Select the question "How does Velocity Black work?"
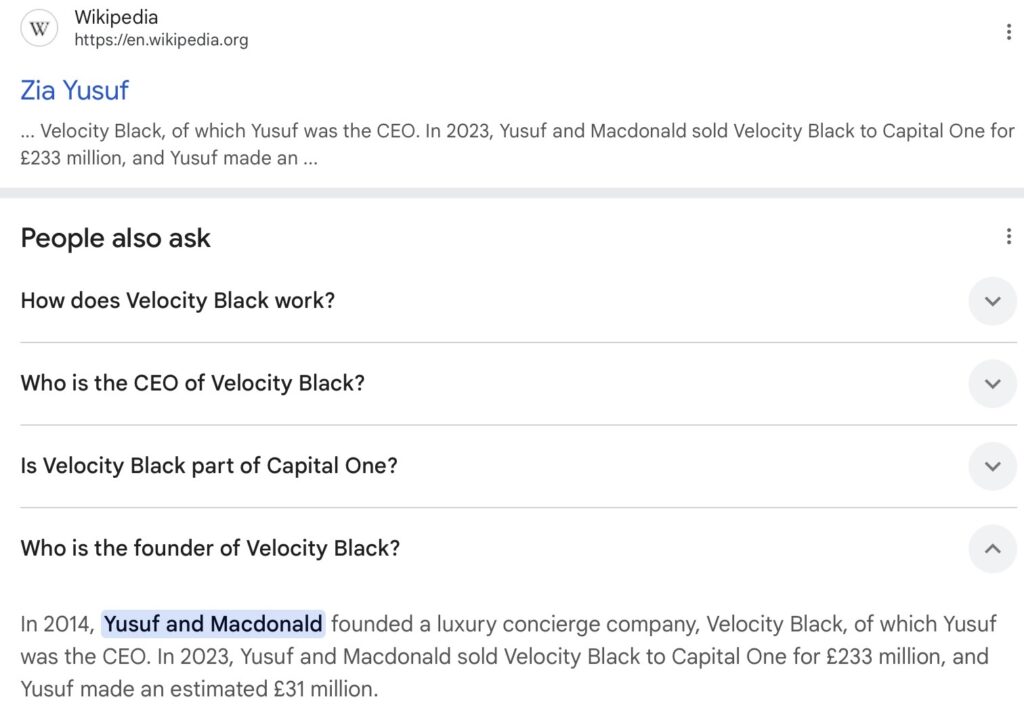Screen dimensions: 1024x714 point(178,301)
